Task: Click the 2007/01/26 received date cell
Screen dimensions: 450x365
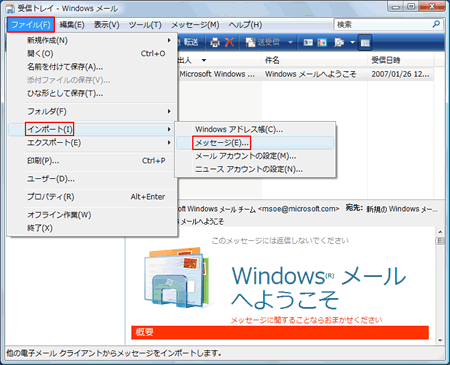Action: pyautogui.click(x=401, y=74)
